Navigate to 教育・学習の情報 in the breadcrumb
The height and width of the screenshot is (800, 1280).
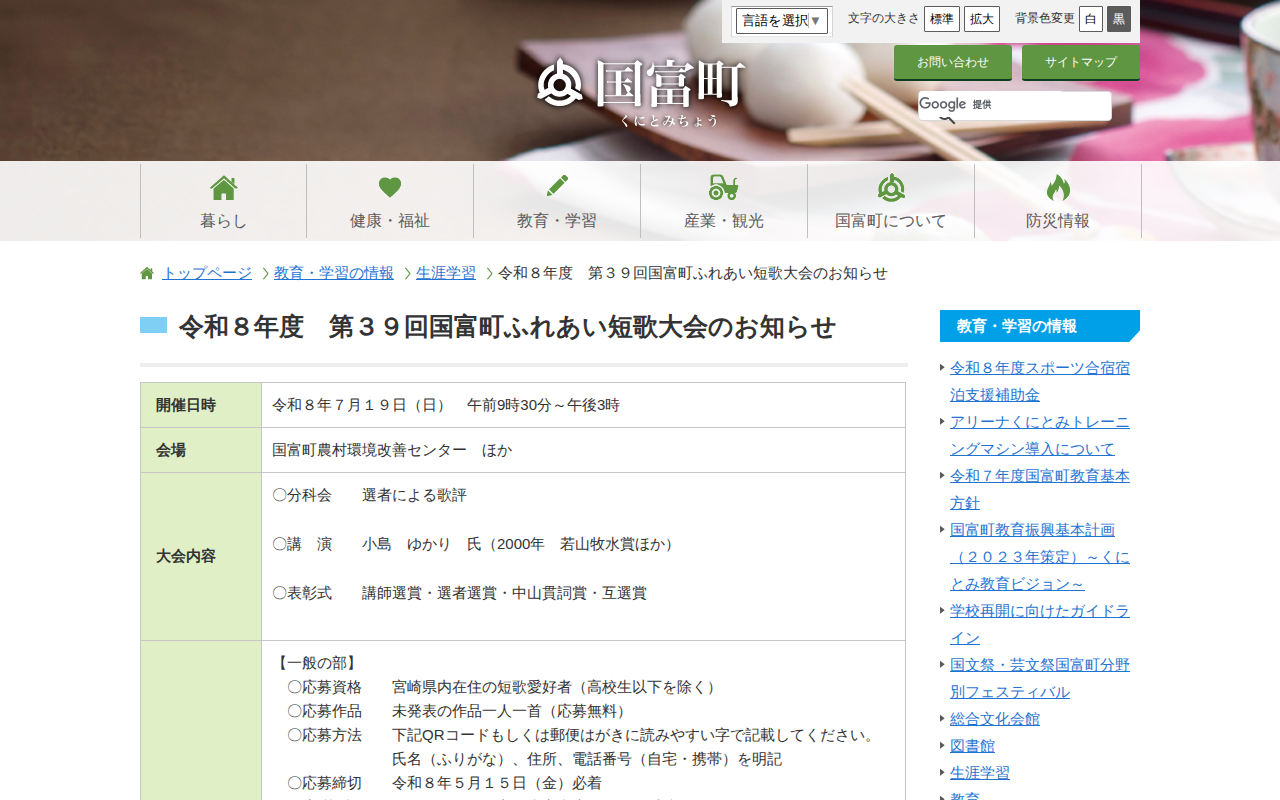(333, 272)
